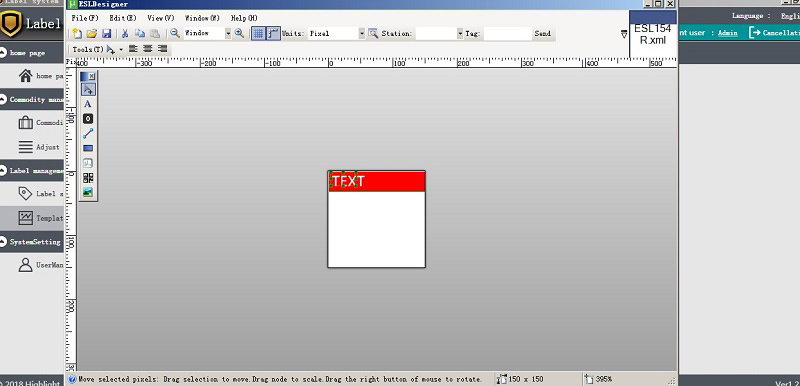Open the home page sidebar item
Viewport: 800px width, 386px height.
(41, 76)
